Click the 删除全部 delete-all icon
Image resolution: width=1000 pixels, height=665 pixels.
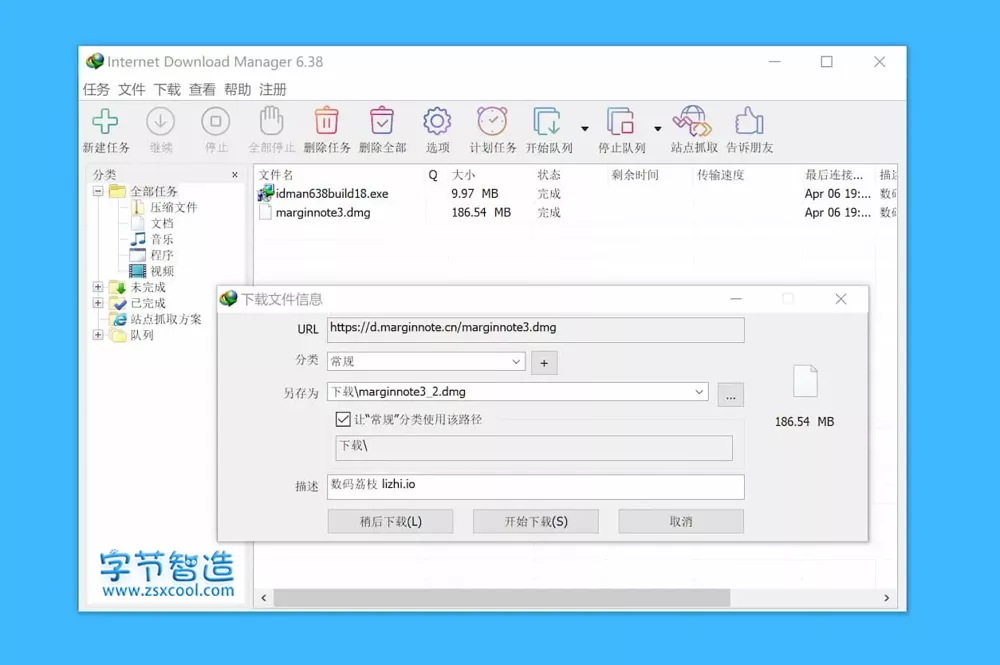[382, 121]
